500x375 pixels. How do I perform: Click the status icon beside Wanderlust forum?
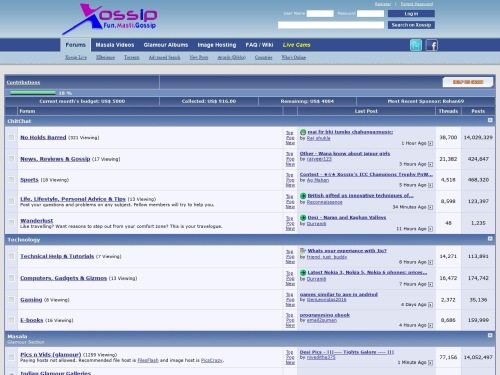coord(12,223)
